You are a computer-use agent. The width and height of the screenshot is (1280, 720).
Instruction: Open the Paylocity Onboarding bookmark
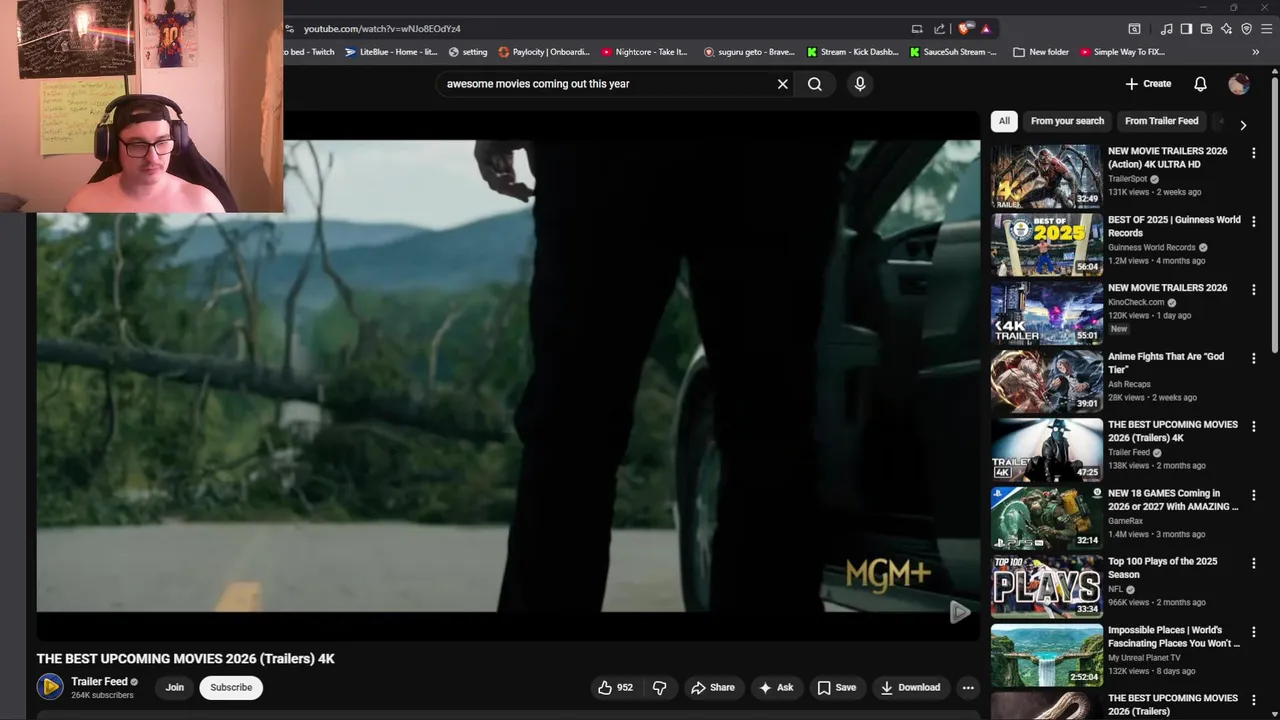click(x=544, y=52)
